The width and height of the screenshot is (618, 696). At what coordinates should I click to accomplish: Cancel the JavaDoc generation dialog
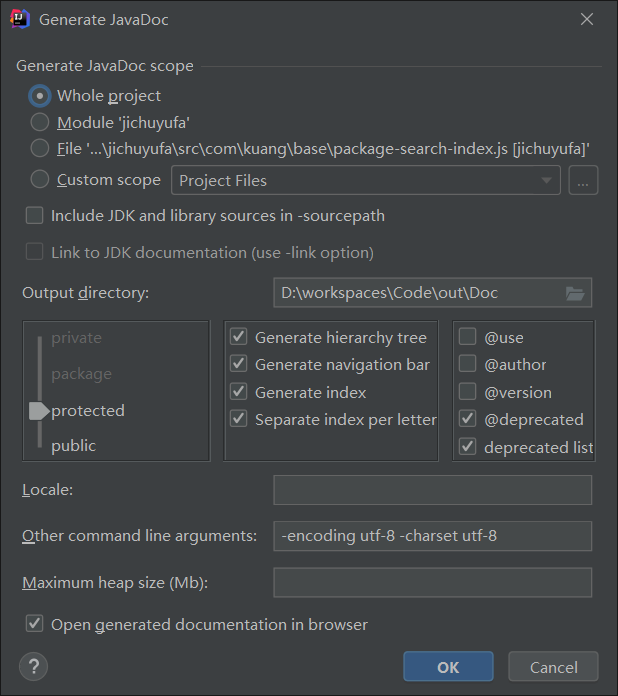(553, 666)
